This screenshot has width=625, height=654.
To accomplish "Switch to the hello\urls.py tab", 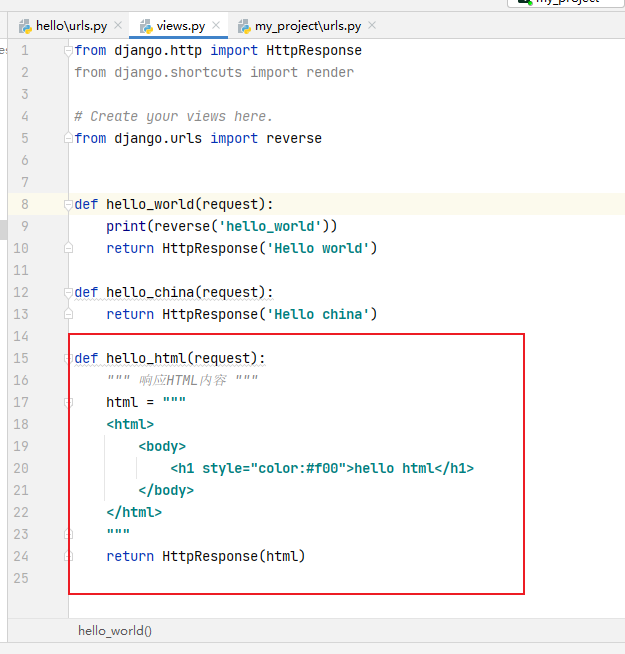I will point(71,26).
